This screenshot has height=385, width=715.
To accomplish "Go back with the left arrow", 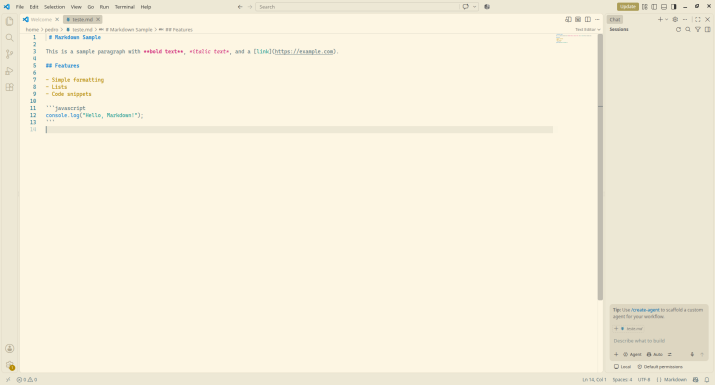I will click(x=240, y=7).
